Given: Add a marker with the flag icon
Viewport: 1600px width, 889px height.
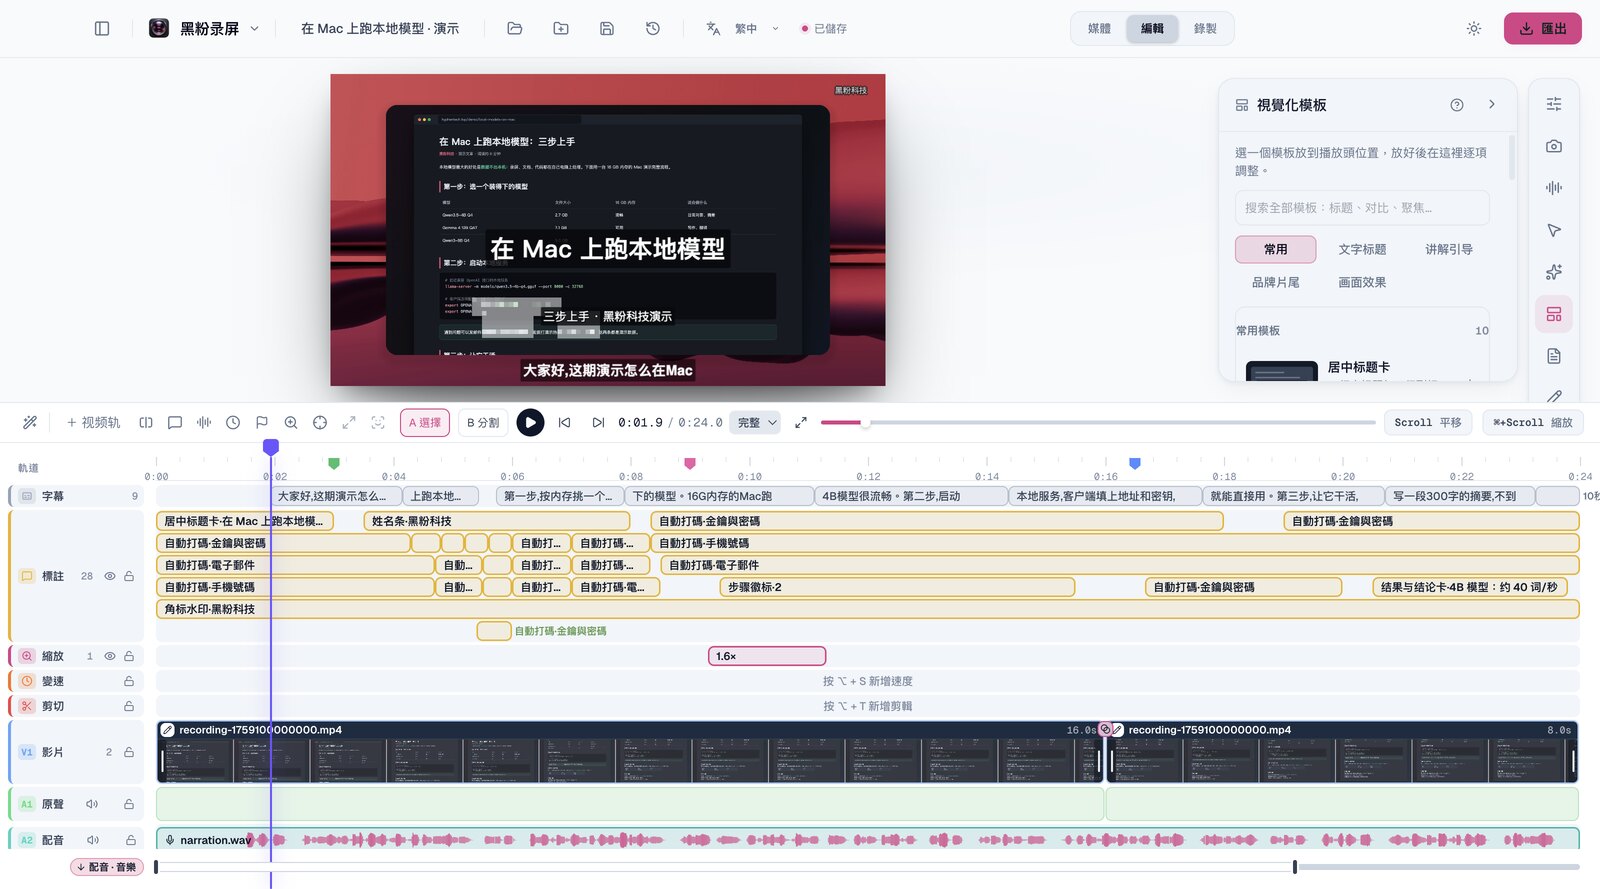Looking at the screenshot, I should (262, 423).
